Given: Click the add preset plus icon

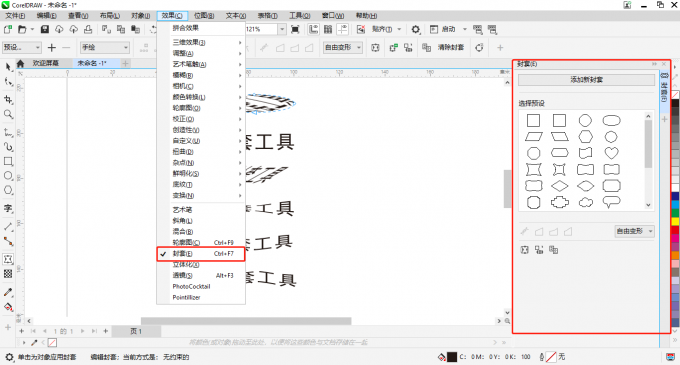Looking at the screenshot, I should (52, 48).
